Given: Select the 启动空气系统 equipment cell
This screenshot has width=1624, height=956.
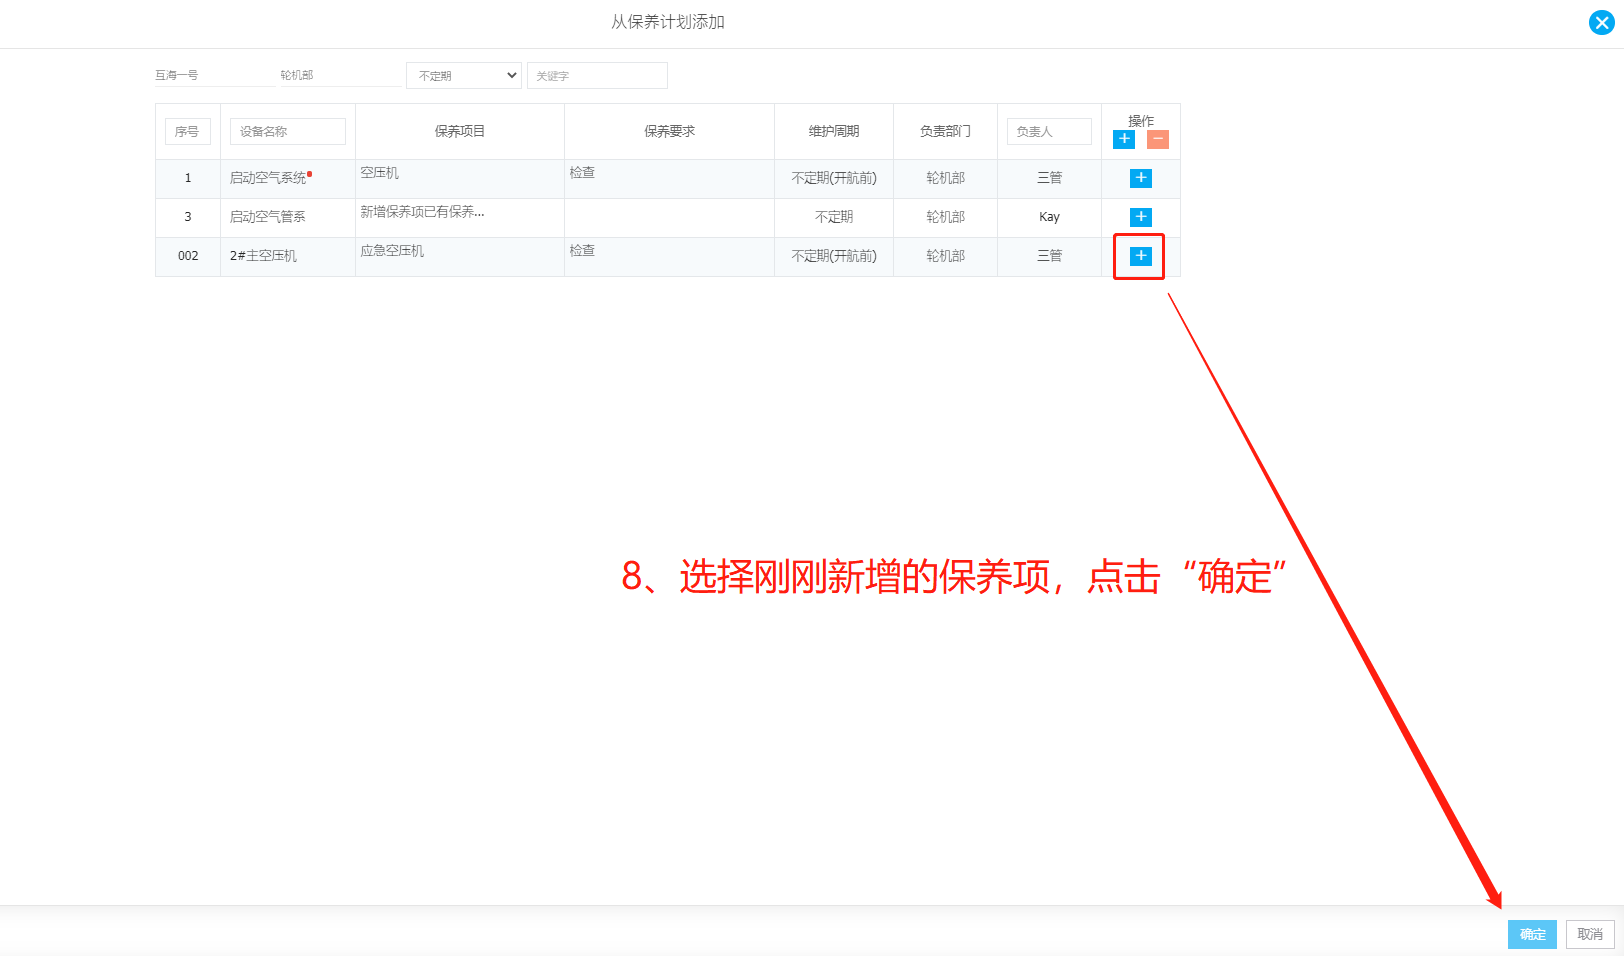Looking at the screenshot, I should (x=288, y=178).
